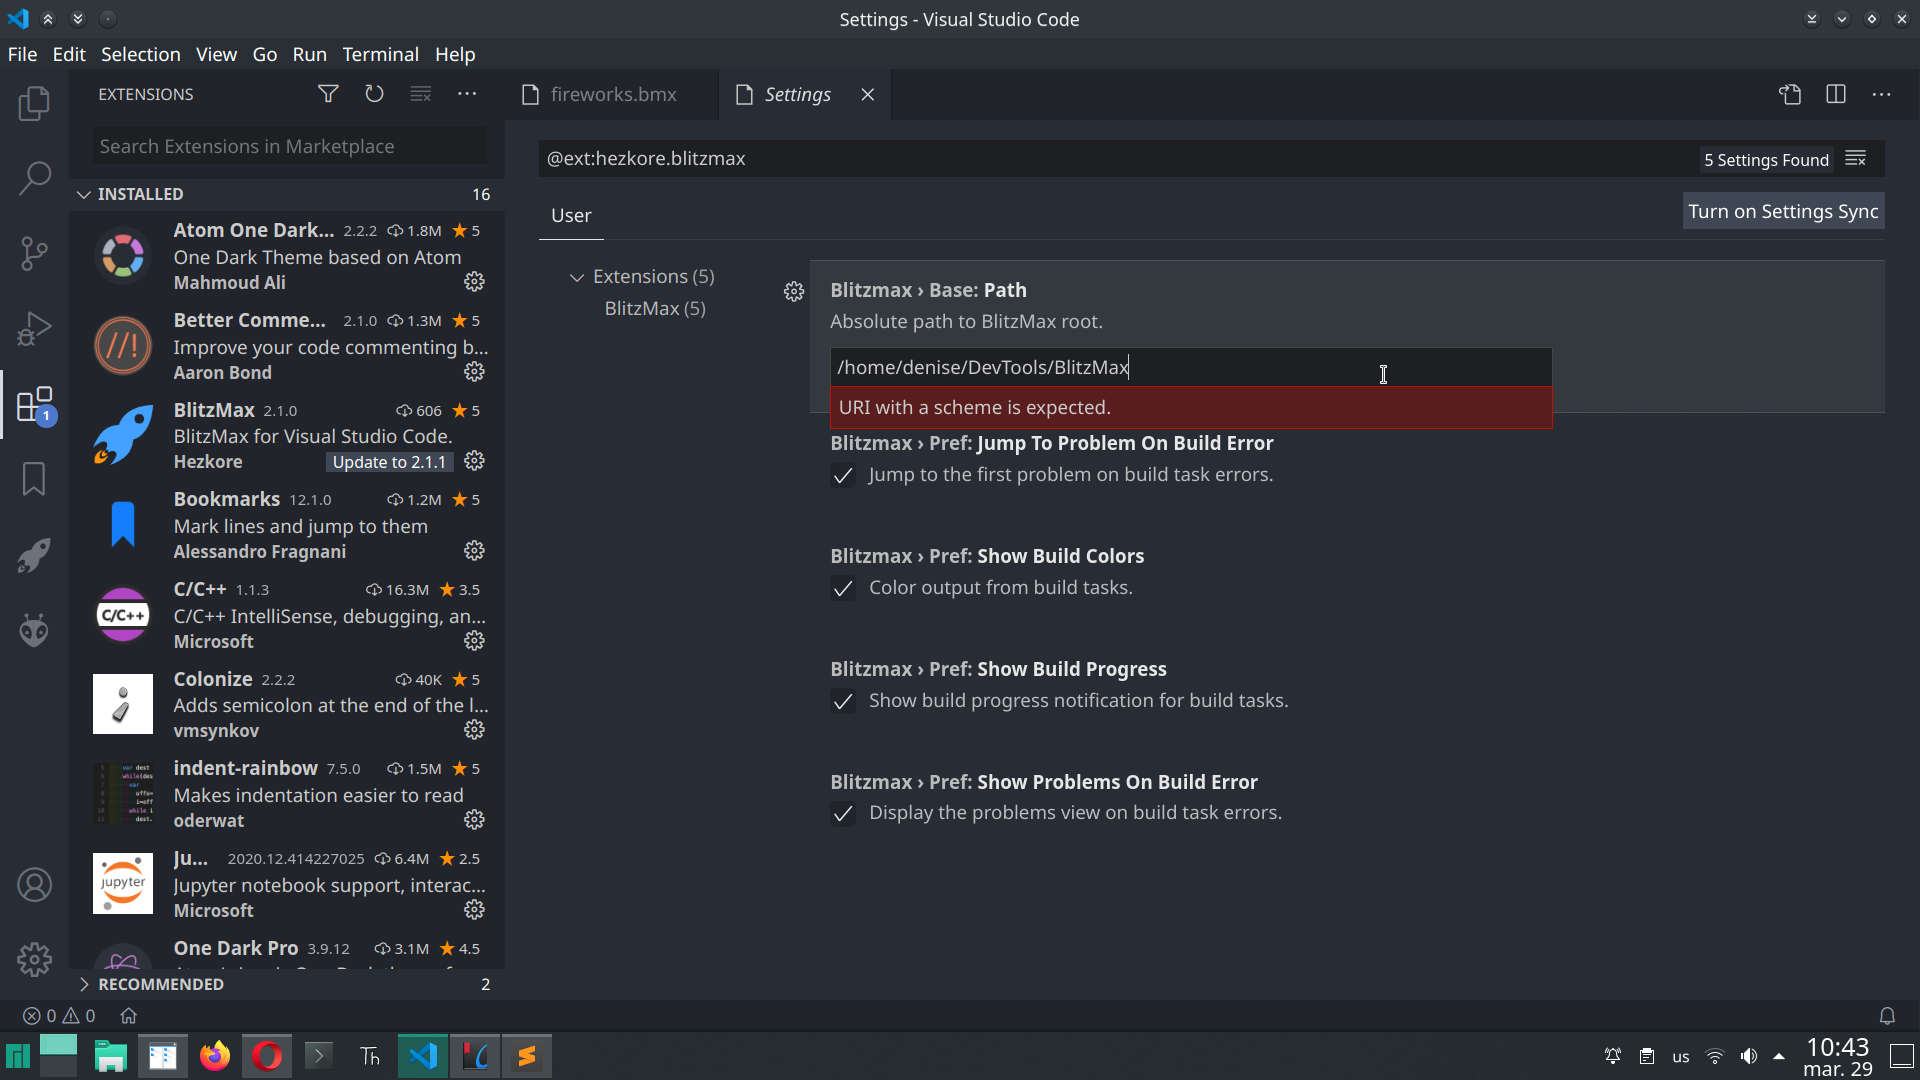Collapse the INSTALLED extensions section
Viewport: 1920px width, 1080px height.
(83, 194)
